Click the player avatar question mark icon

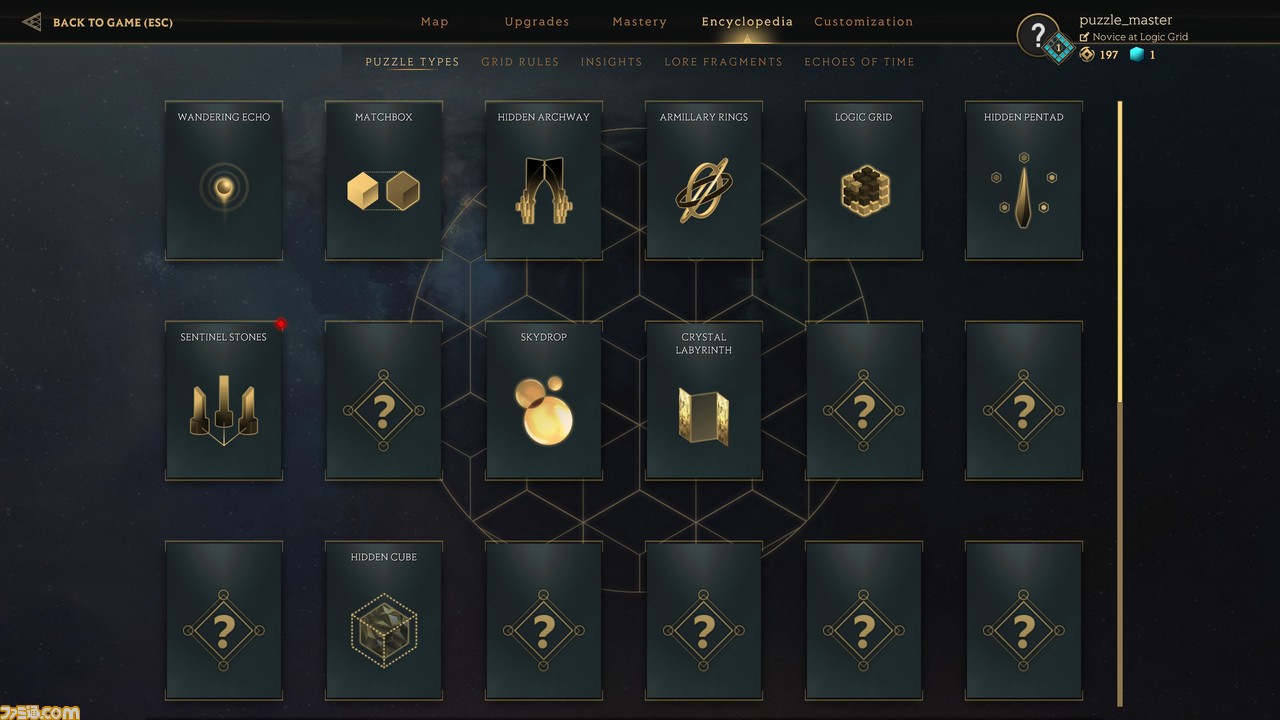click(x=1038, y=35)
